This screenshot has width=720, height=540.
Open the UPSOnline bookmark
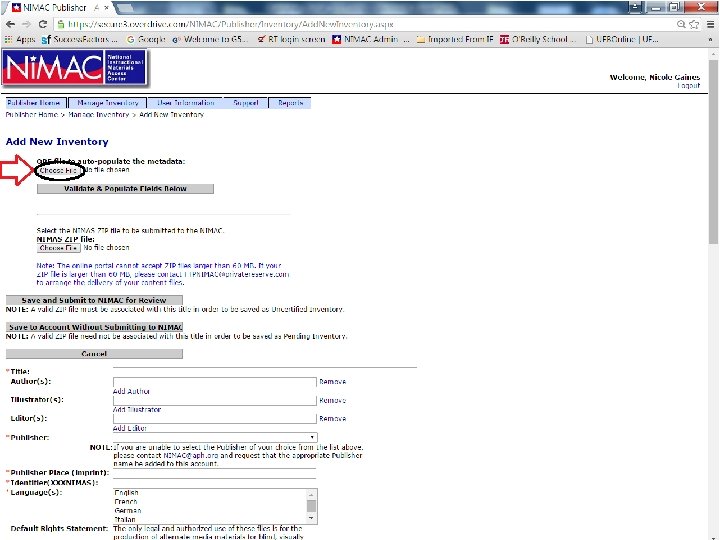622,39
